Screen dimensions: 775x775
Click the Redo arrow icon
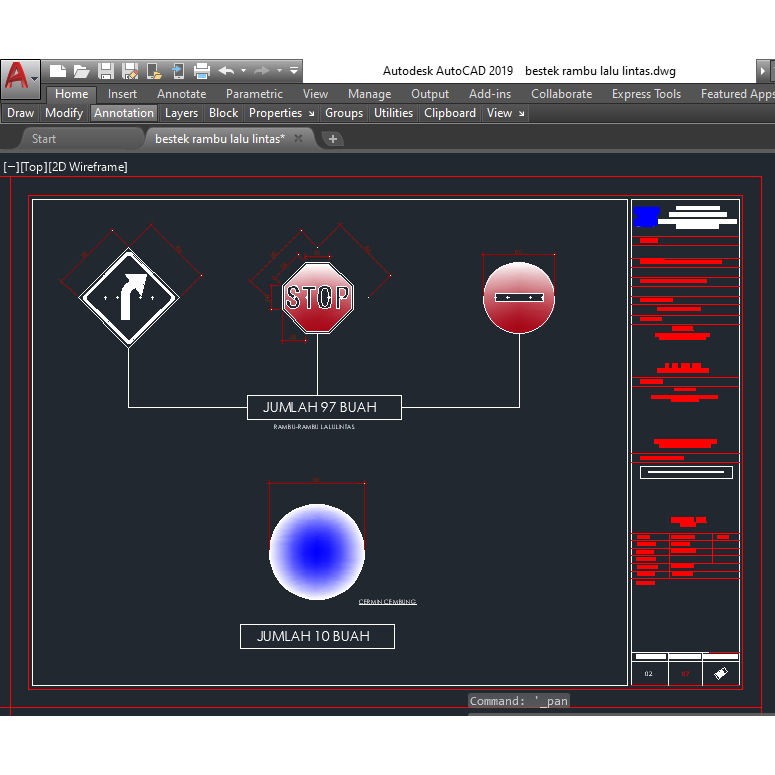coord(261,71)
